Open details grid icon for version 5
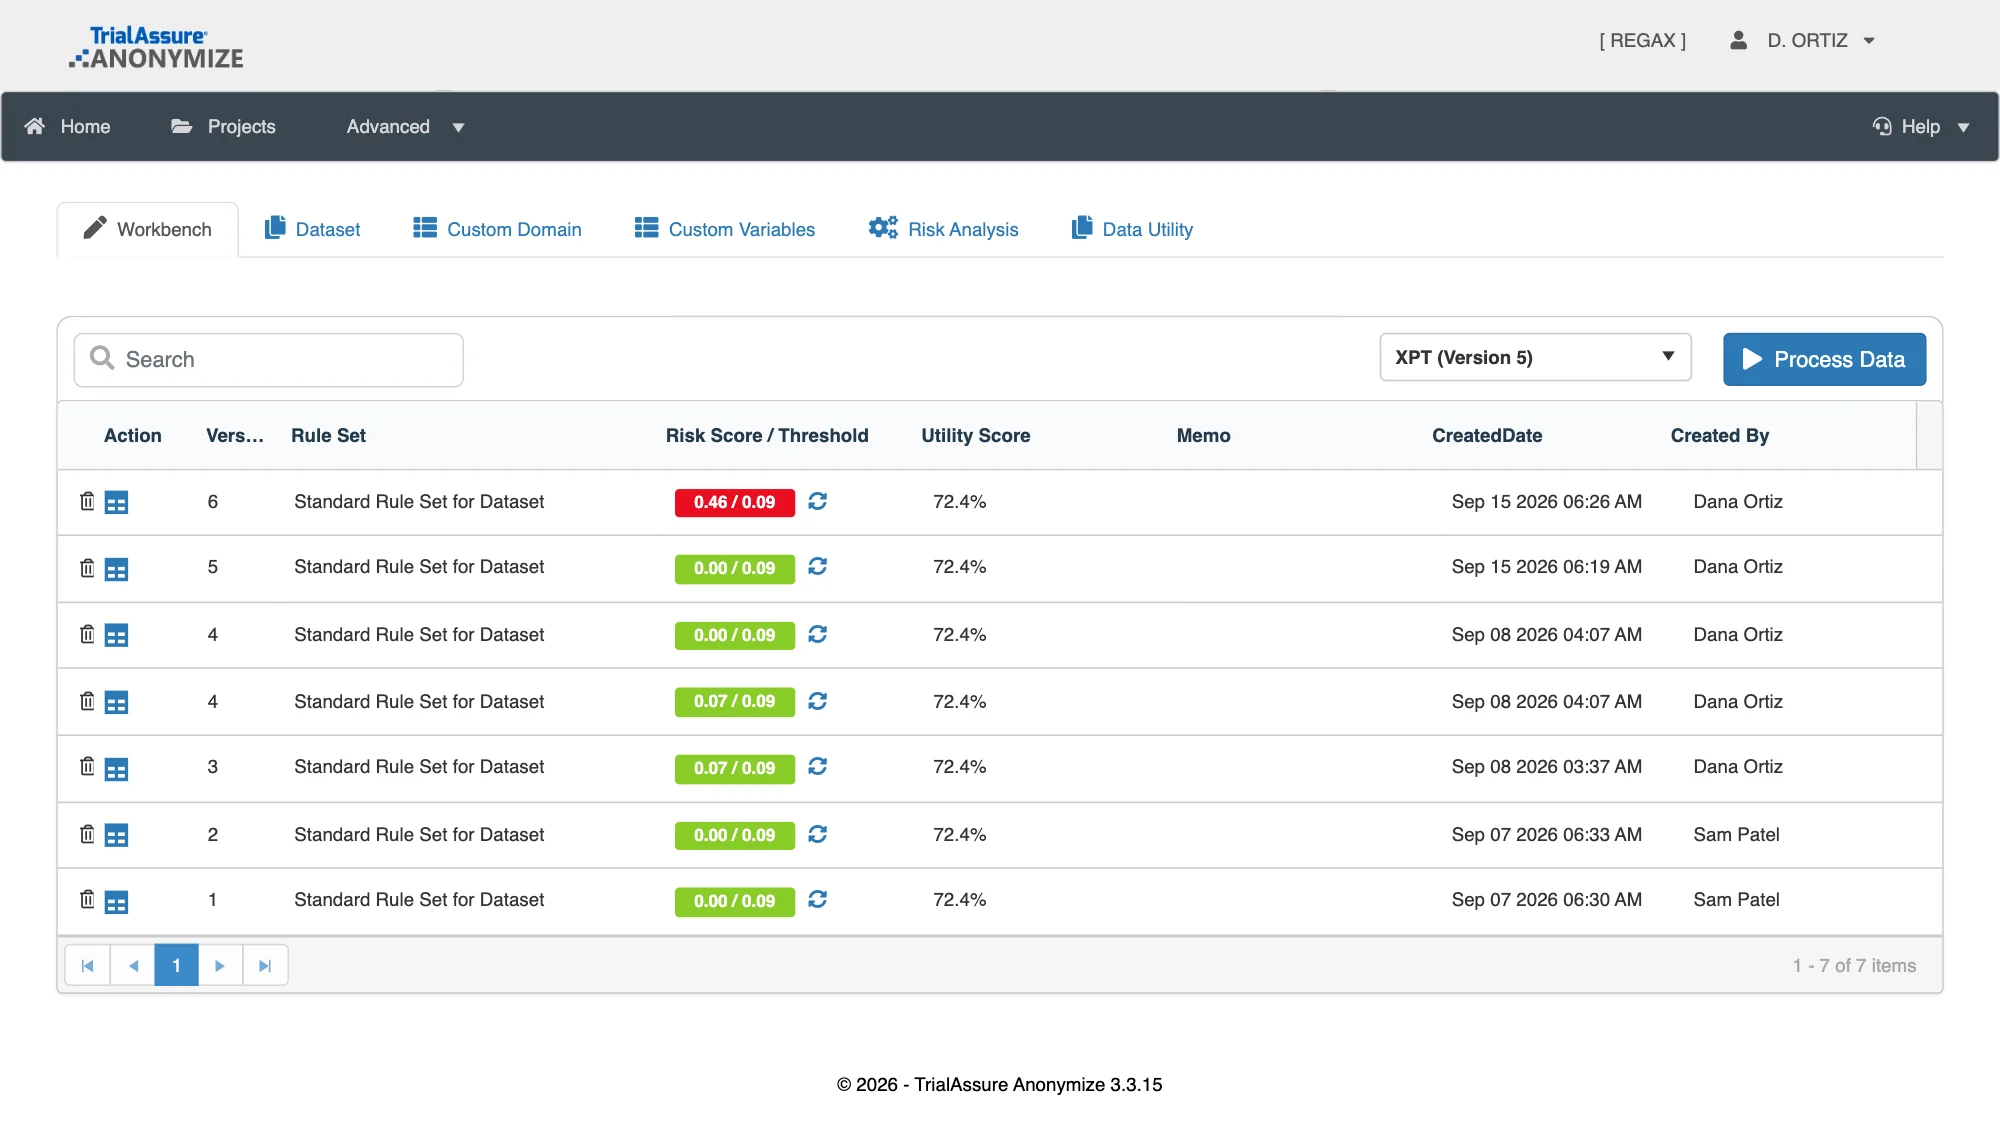Viewport: 2000px width, 1125px height. 116,569
